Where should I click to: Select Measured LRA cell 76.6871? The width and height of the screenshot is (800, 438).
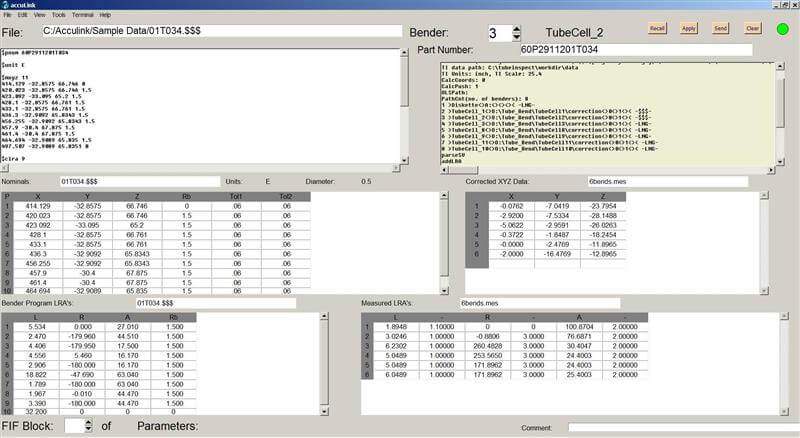(x=579, y=336)
